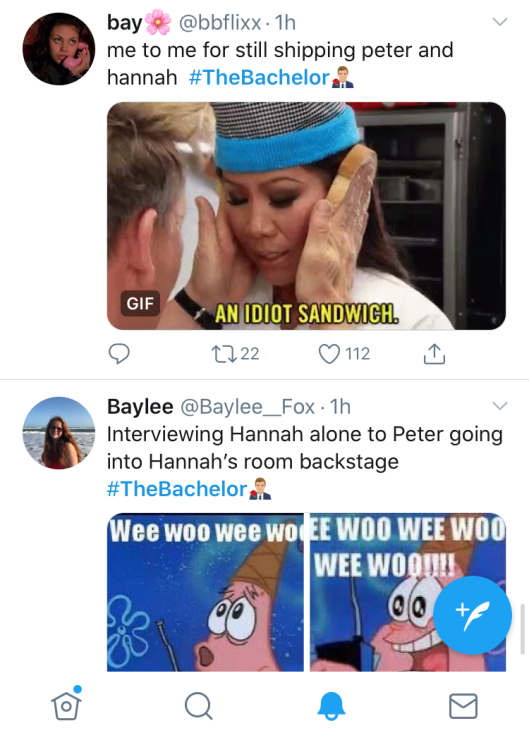The width and height of the screenshot is (529, 740).
Task: Go to the Home timeline tab
Action: [67, 705]
